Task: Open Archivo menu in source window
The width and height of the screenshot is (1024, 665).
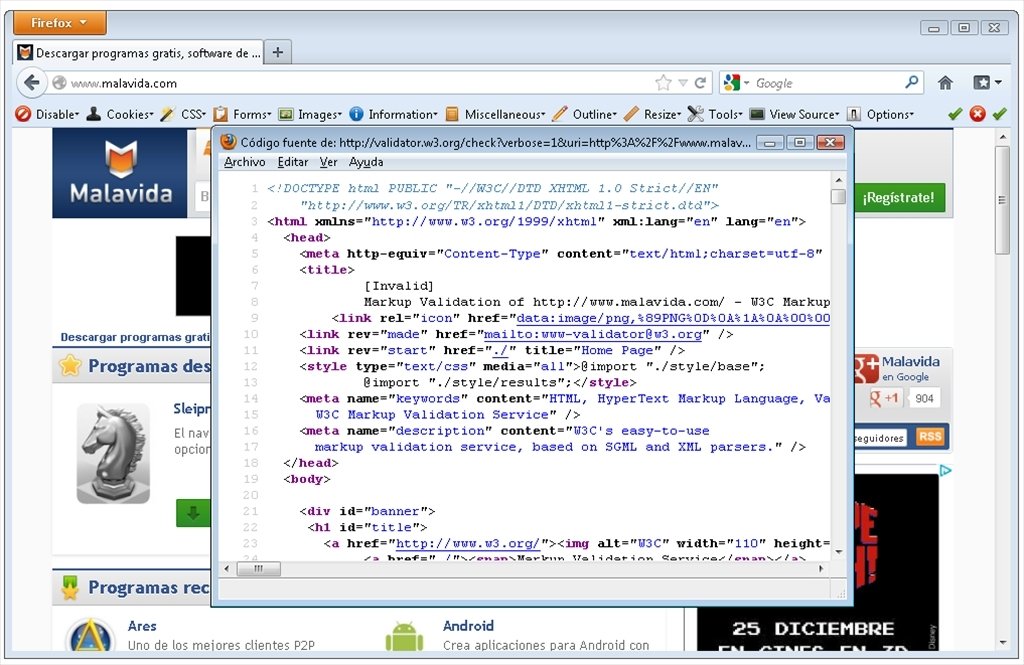Action: pos(244,162)
